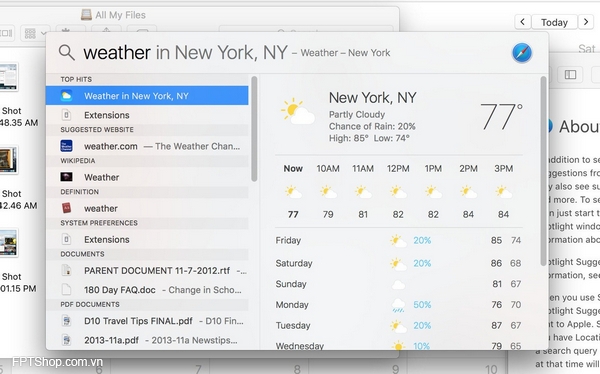The width and height of the screenshot is (600, 374).
Task: Click the PDF DOCUMENTS section header
Action: coord(90,304)
